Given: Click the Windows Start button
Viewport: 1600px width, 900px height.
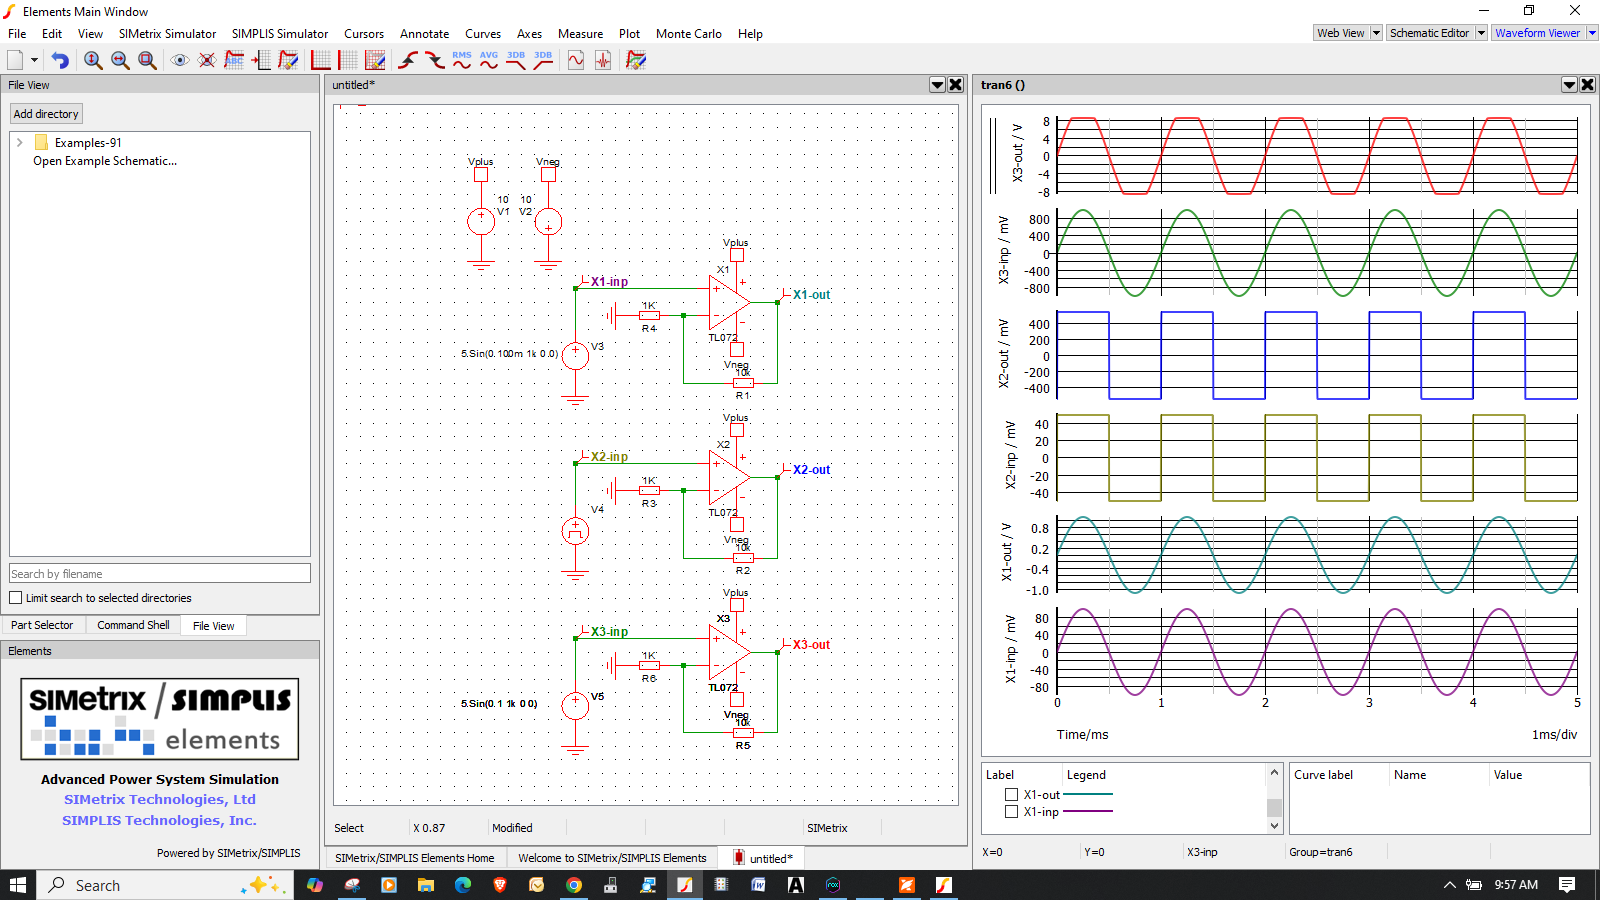Looking at the screenshot, I should click(x=17, y=885).
